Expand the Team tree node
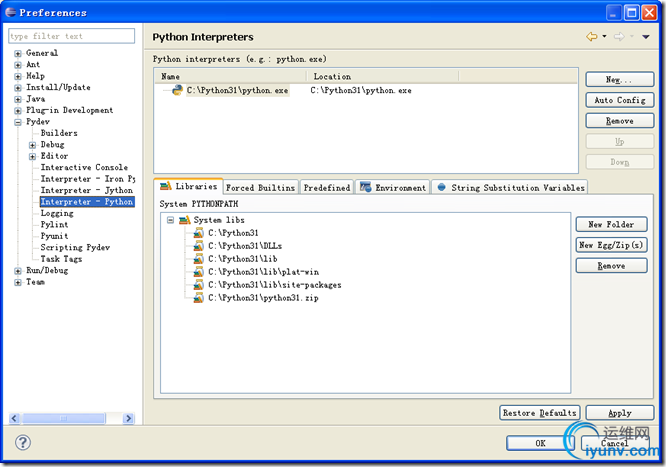Viewport: 666px width, 467px height. (17, 282)
